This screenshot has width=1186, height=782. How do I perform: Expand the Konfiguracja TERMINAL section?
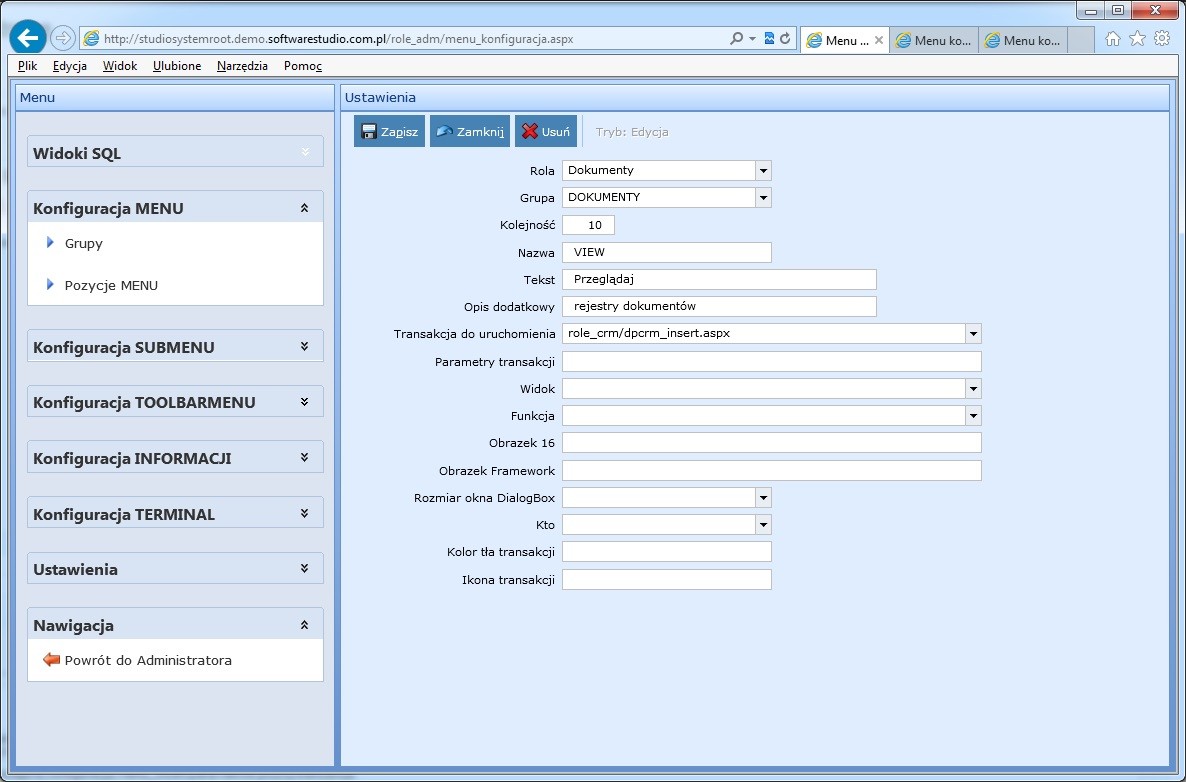(x=304, y=513)
